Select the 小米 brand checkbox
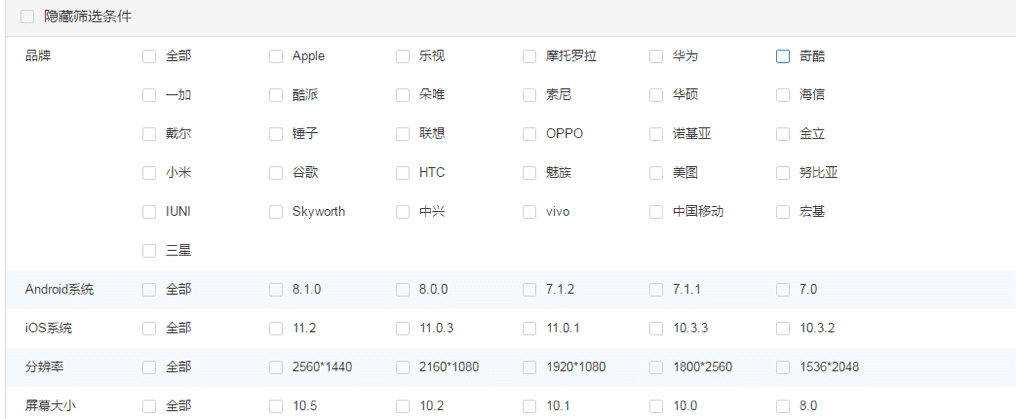This screenshot has width=1016, height=419. (x=149, y=173)
